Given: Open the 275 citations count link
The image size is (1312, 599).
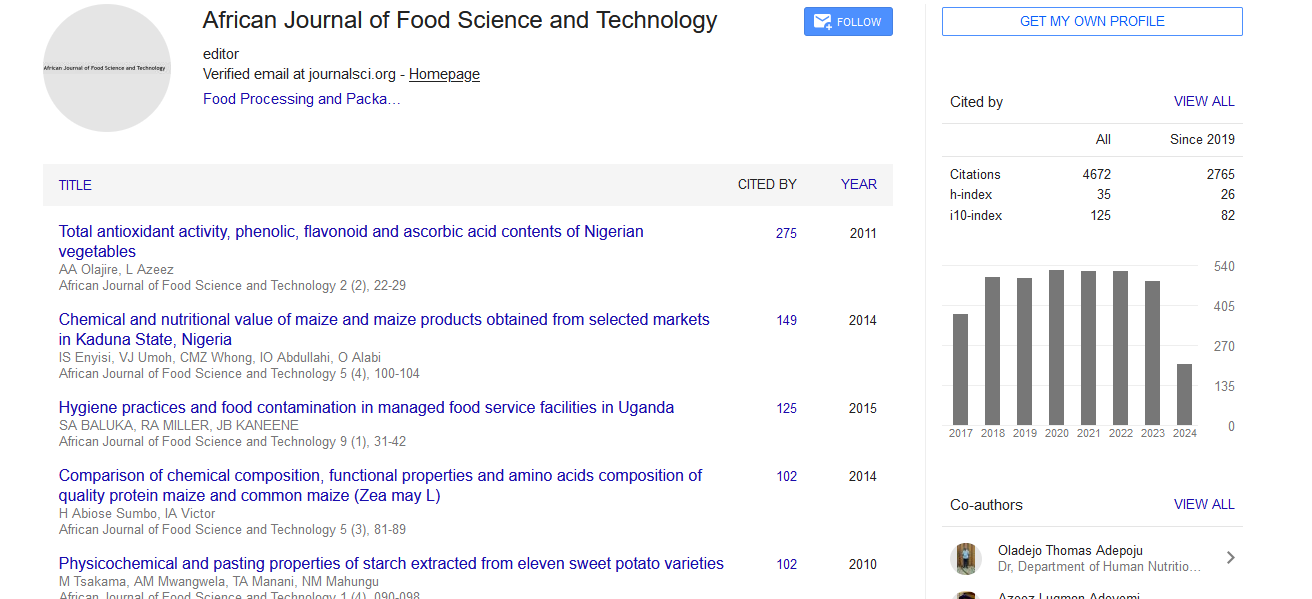Looking at the screenshot, I should (786, 233).
